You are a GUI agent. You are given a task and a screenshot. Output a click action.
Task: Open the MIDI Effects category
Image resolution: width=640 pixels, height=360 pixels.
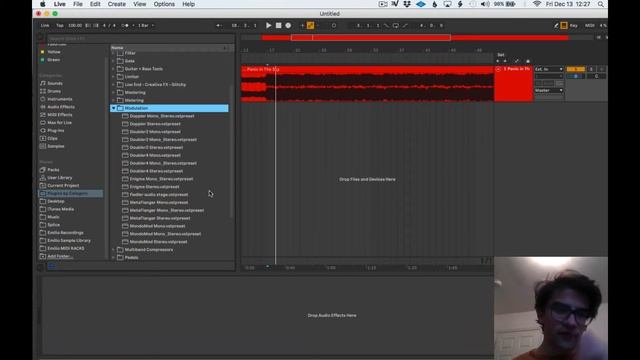click(x=60, y=115)
